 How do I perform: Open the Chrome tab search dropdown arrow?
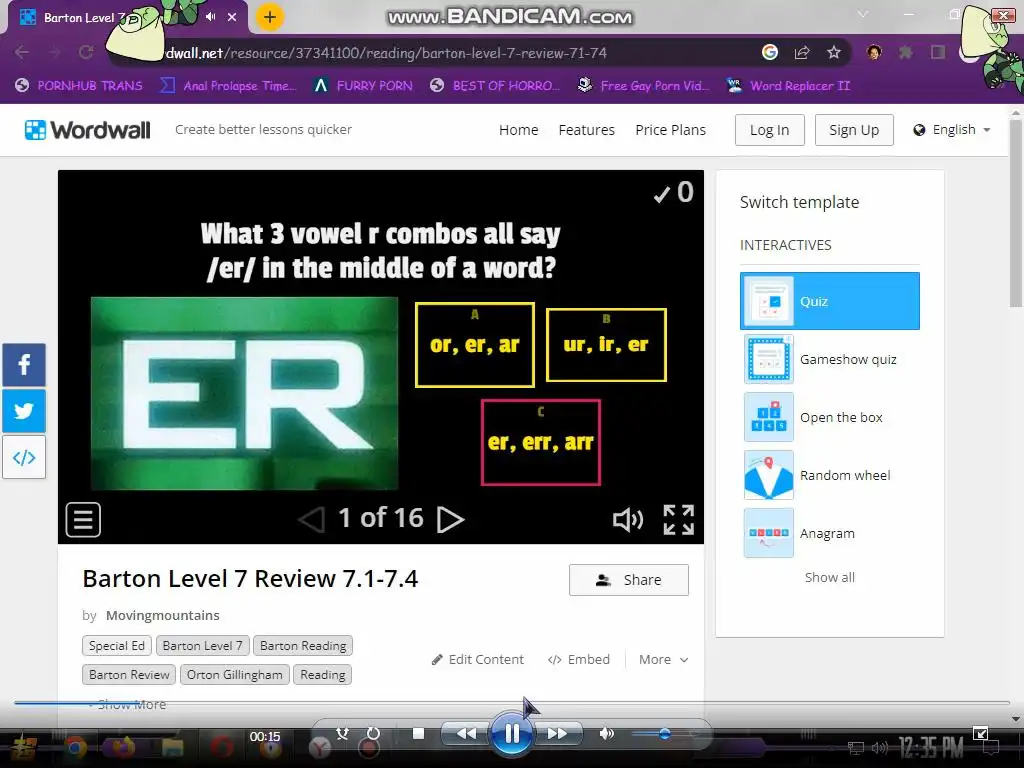pyautogui.click(x=863, y=14)
